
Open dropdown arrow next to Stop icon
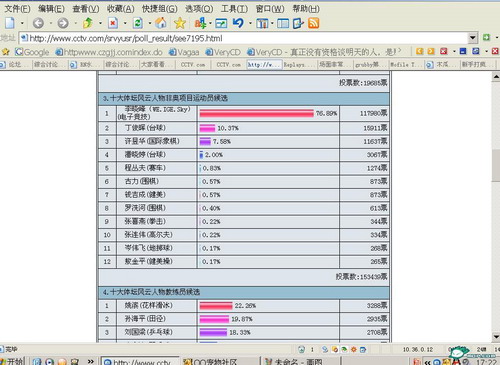[x=125, y=23]
